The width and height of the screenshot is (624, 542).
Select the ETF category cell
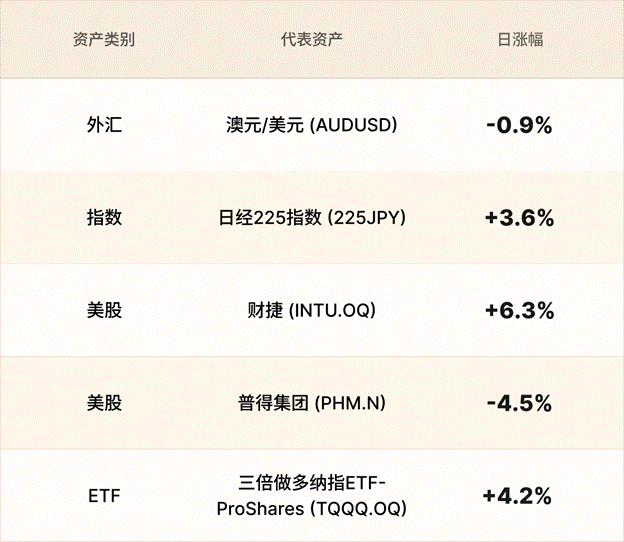[x=104, y=496]
